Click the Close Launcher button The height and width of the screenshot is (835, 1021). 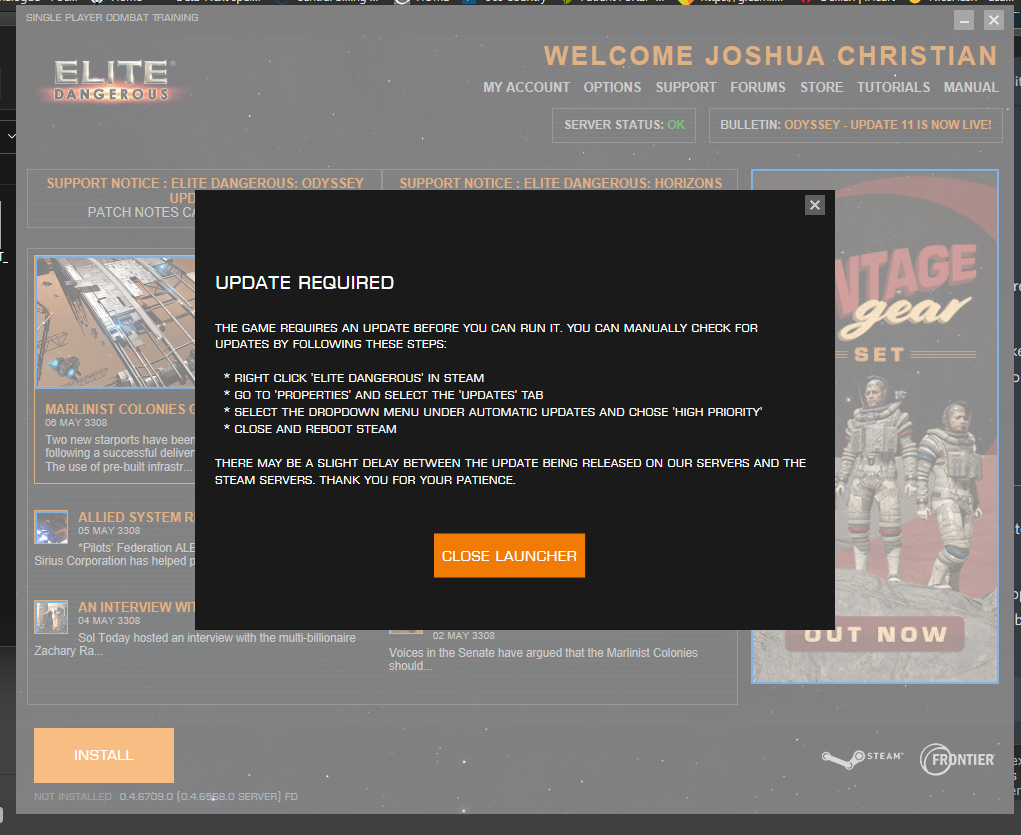pos(509,556)
